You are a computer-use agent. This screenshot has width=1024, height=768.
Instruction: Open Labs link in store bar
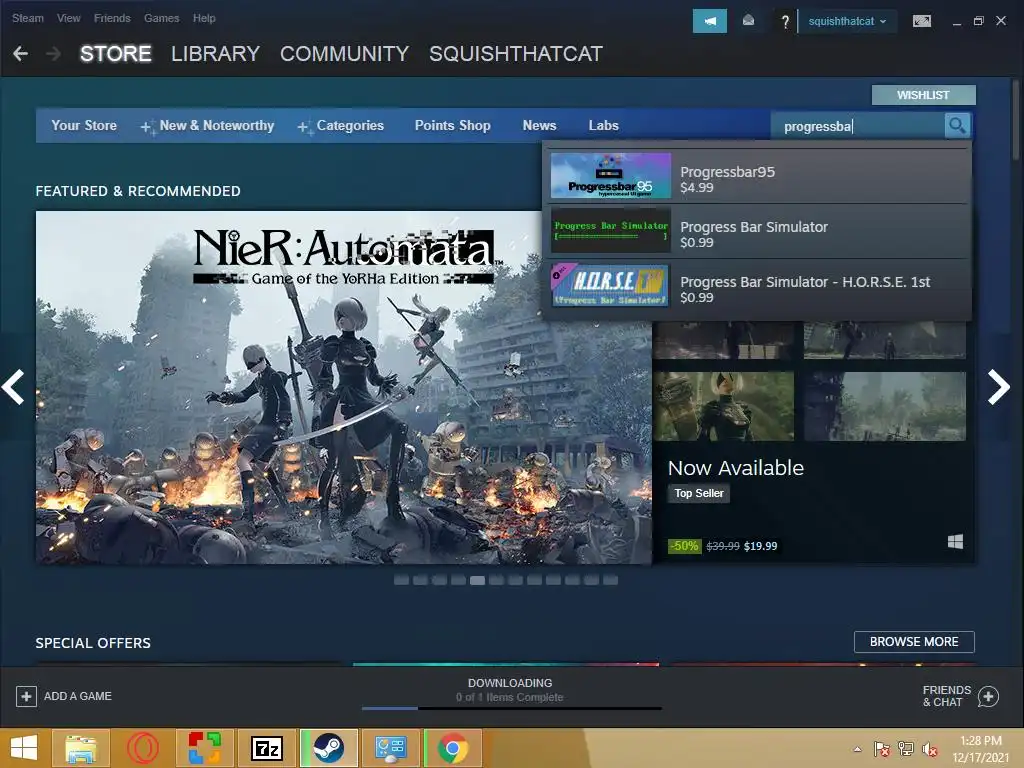point(603,125)
